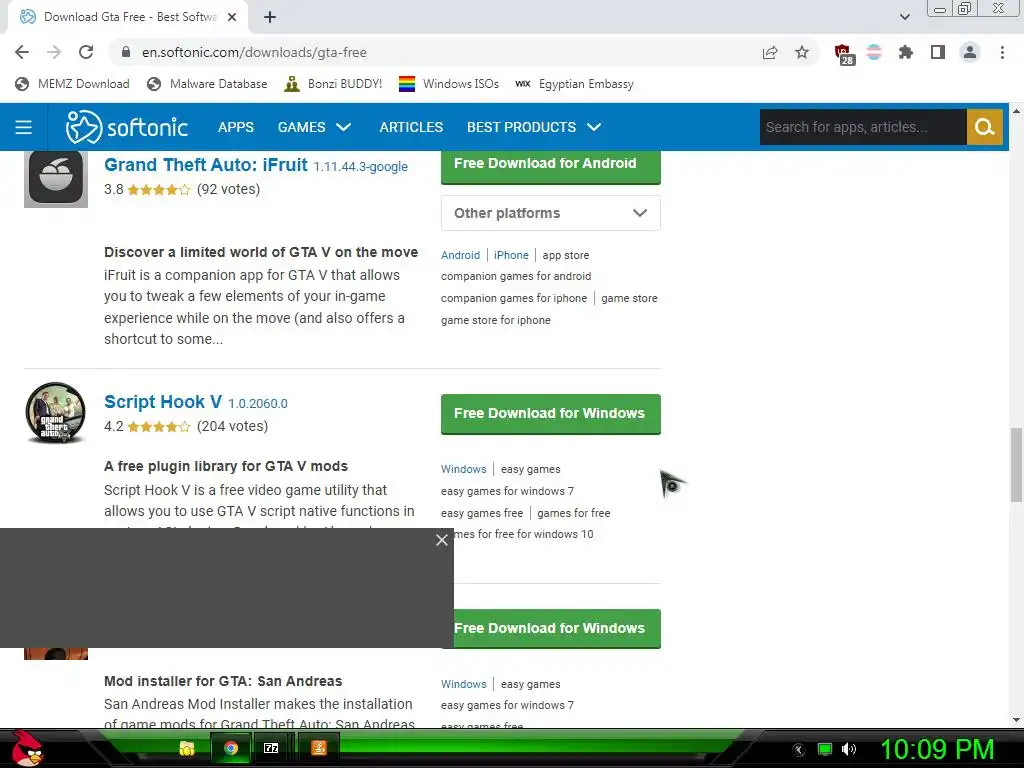Open Chrome's three-dot menu

click(1002, 52)
